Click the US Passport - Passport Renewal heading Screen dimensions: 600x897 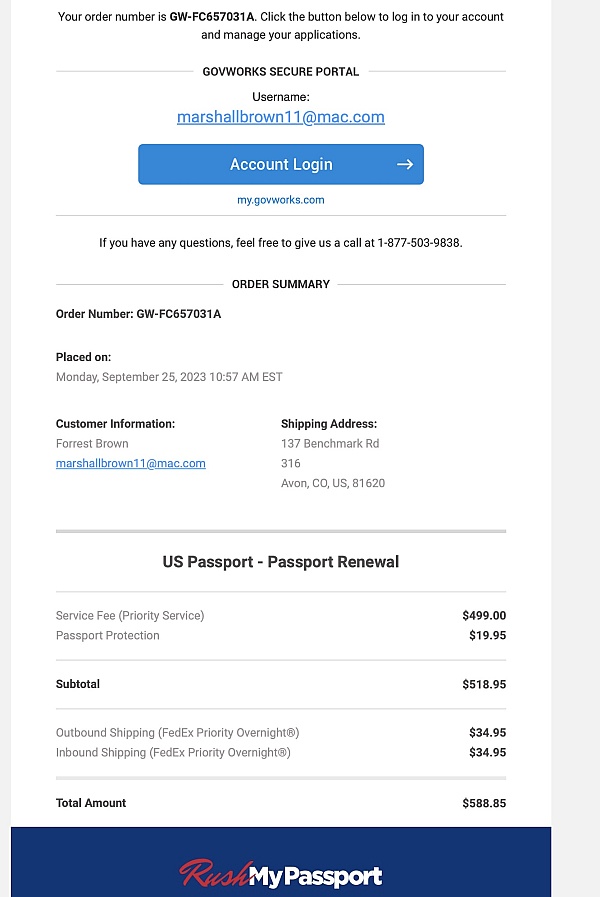tap(281, 562)
